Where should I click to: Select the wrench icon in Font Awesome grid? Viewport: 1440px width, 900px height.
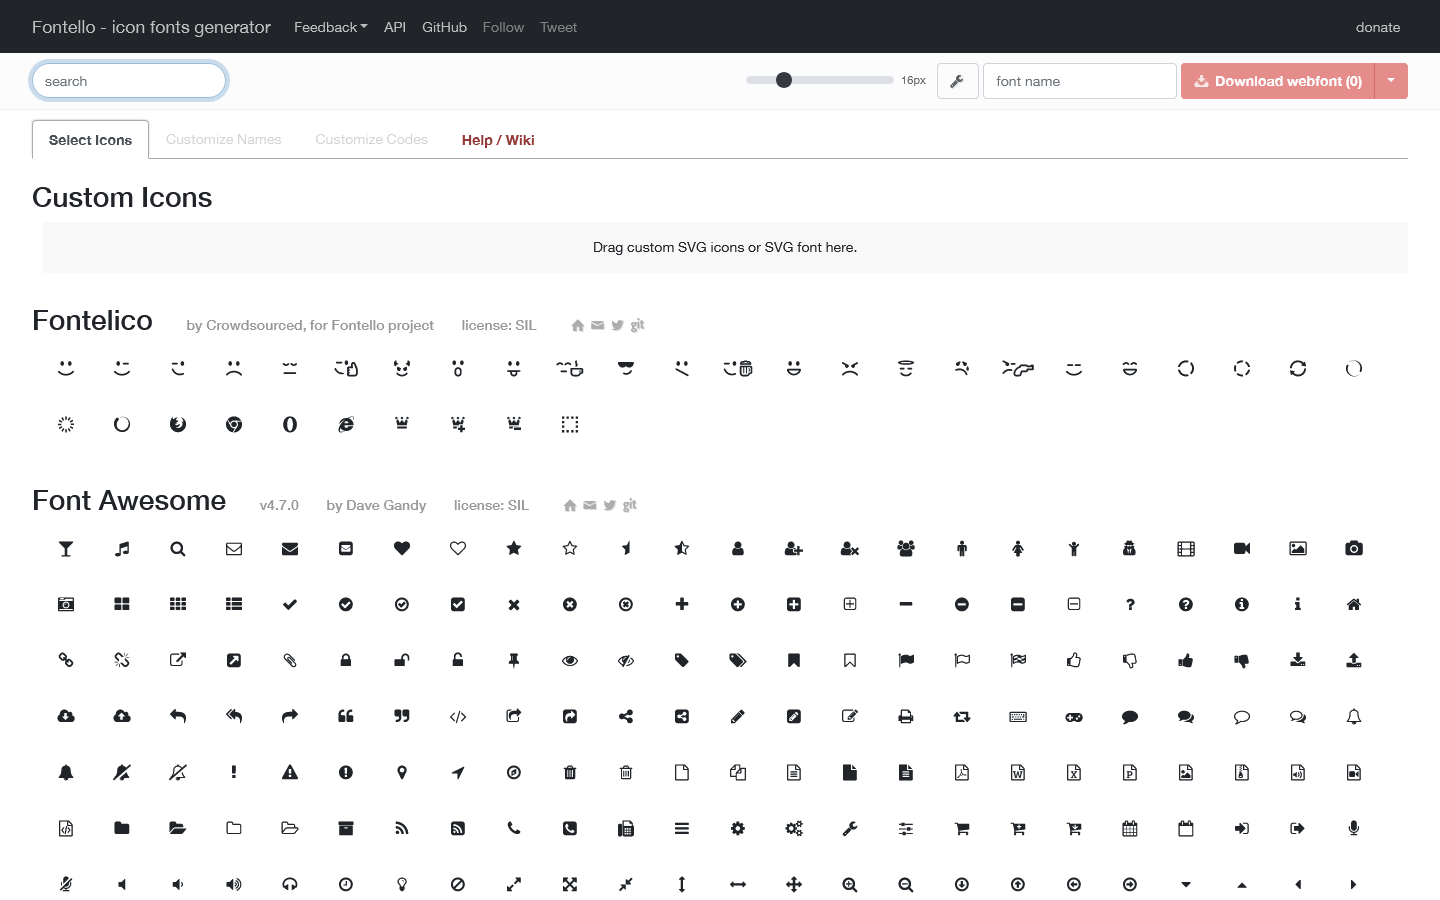click(850, 828)
